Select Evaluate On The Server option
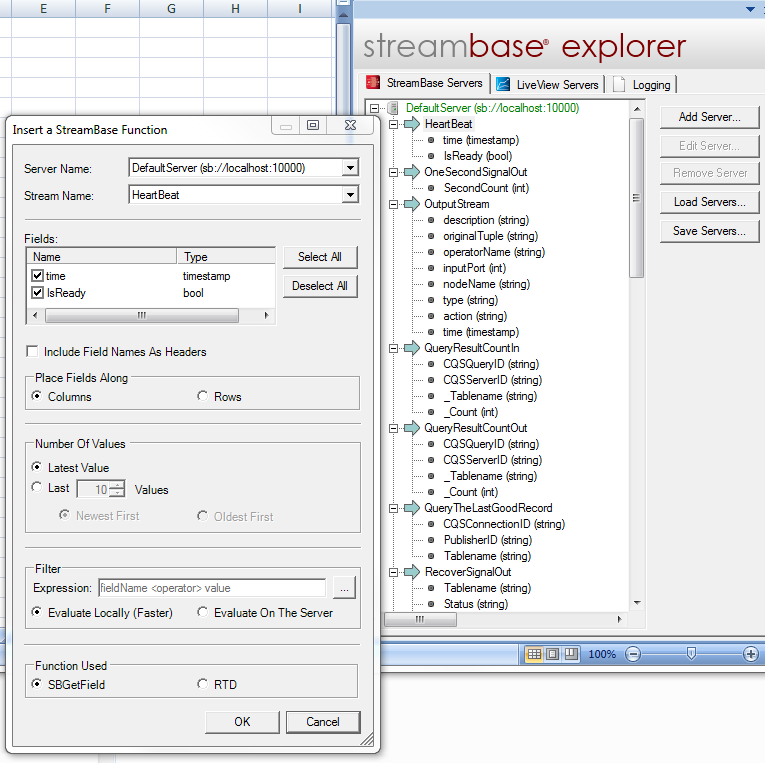Viewport: 765px width, 763px height. pyautogui.click(x=202, y=612)
